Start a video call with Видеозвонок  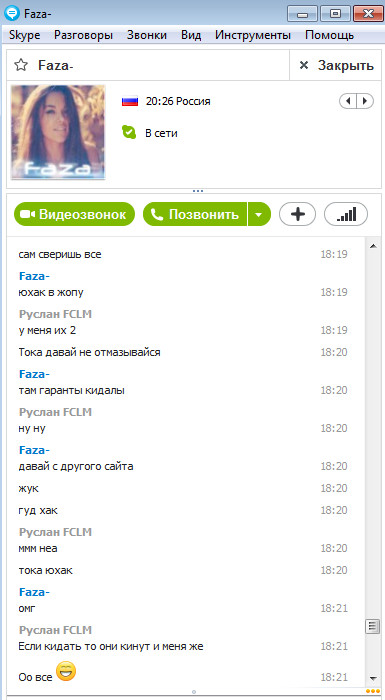[x=74, y=214]
